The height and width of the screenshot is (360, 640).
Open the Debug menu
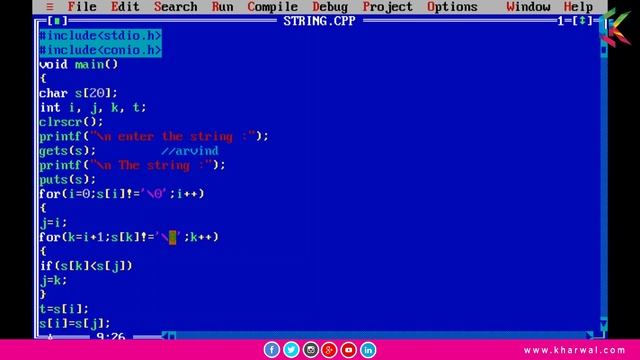click(330, 7)
